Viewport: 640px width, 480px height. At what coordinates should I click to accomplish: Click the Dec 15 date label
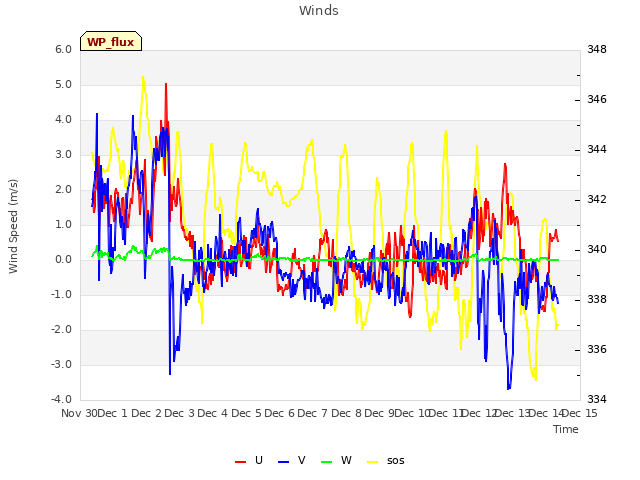point(580,413)
